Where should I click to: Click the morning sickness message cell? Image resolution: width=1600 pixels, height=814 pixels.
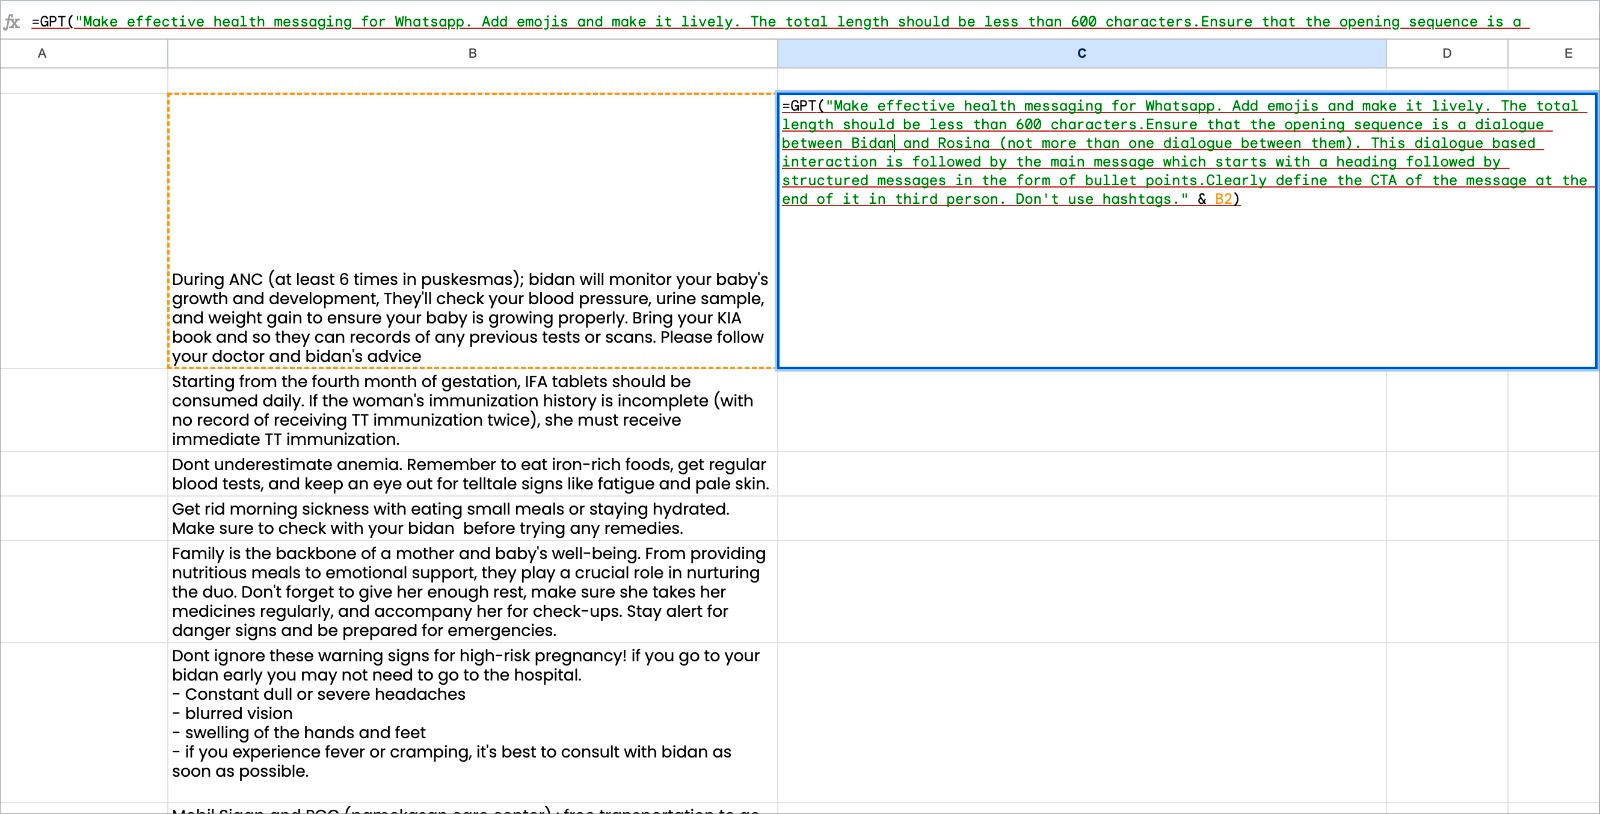point(470,518)
